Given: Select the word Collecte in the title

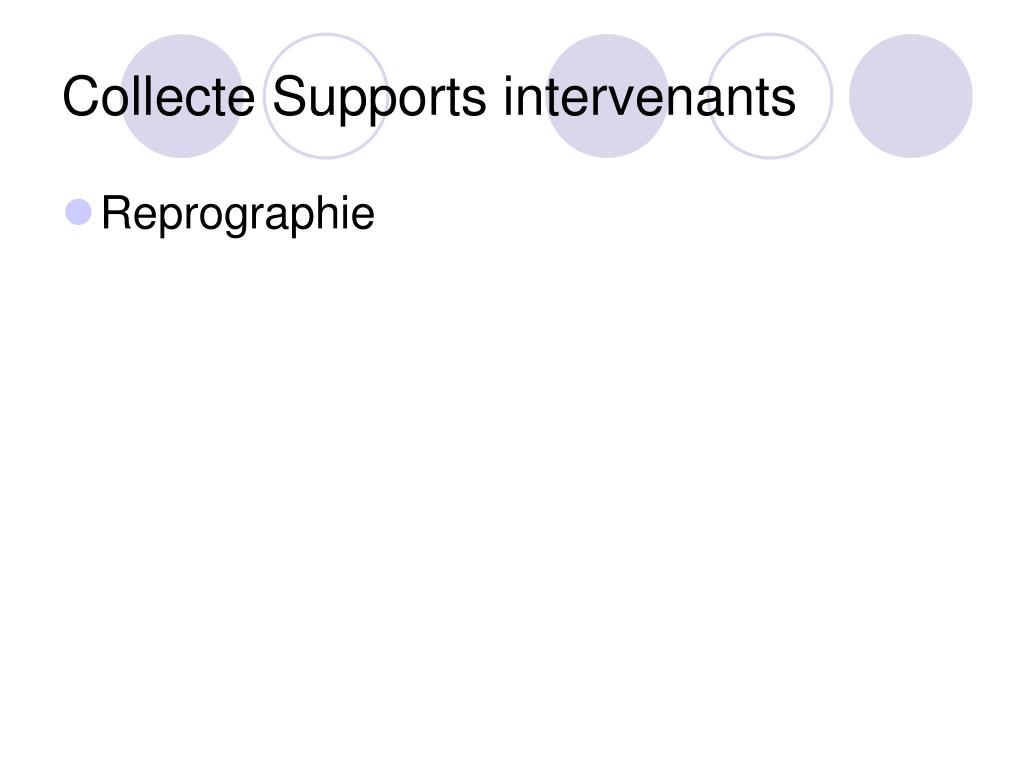Looking at the screenshot, I should pyautogui.click(x=159, y=97).
